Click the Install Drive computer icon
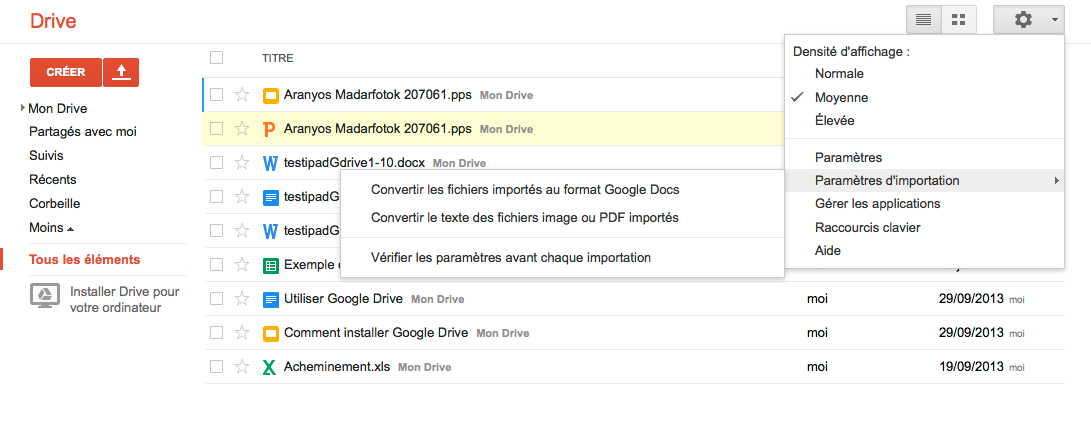The image size is (1091, 422). (44, 296)
